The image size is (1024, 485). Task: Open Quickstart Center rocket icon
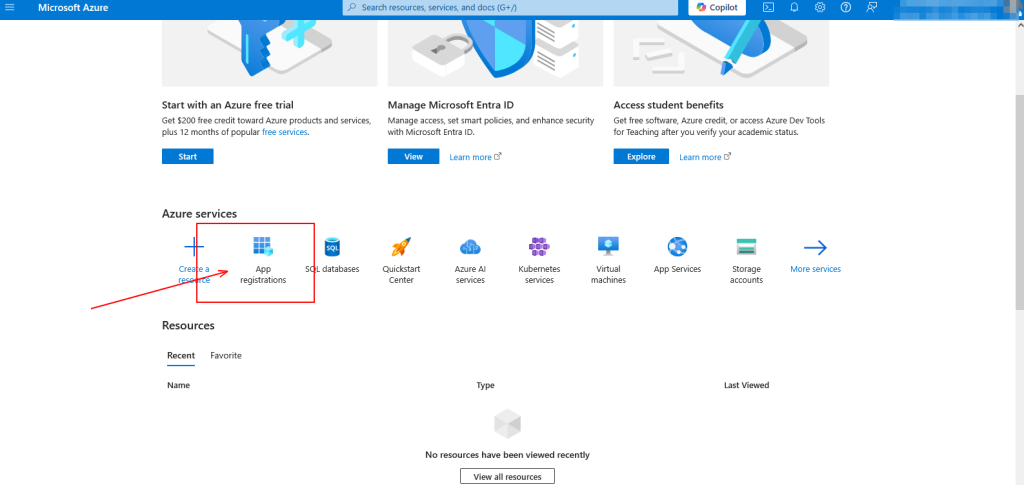point(401,247)
